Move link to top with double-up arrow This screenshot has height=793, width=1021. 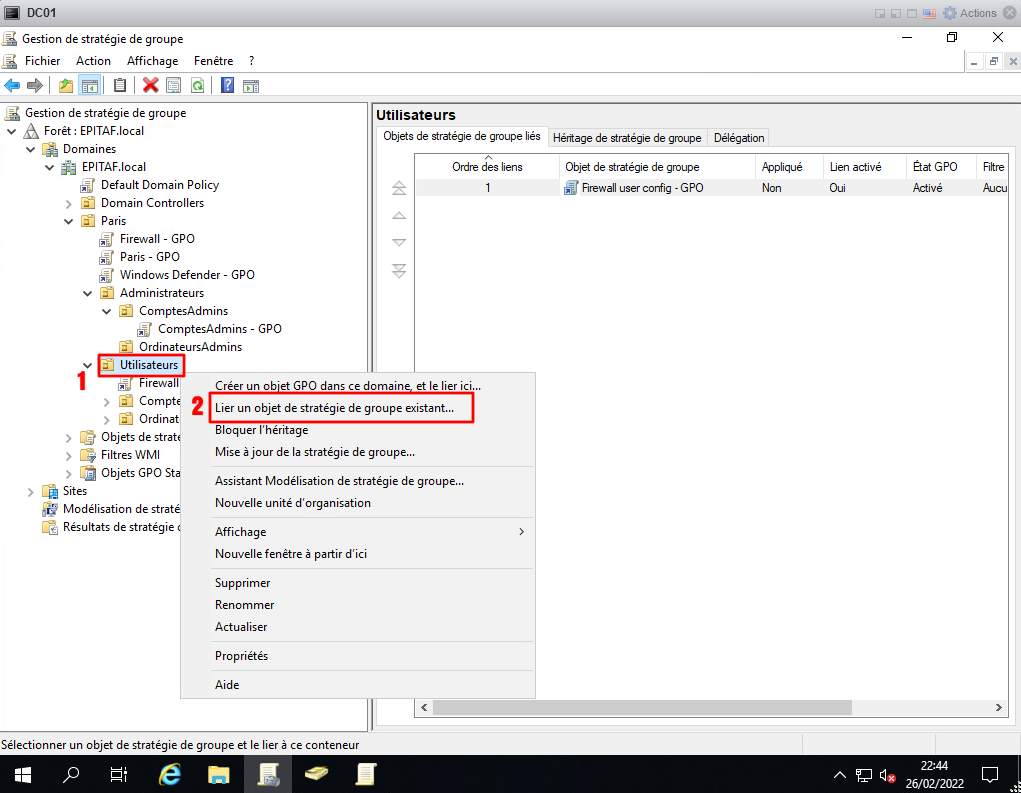tap(399, 188)
